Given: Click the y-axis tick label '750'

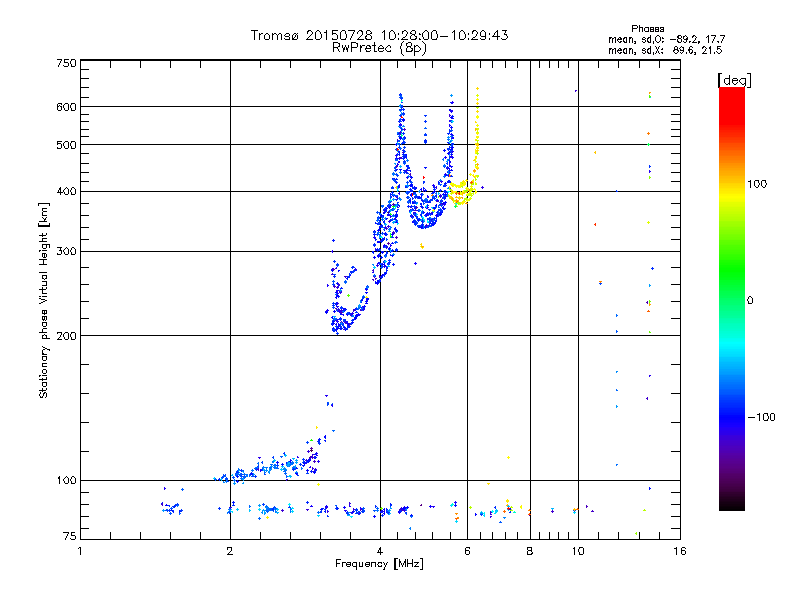Looking at the screenshot, I should (67, 63).
